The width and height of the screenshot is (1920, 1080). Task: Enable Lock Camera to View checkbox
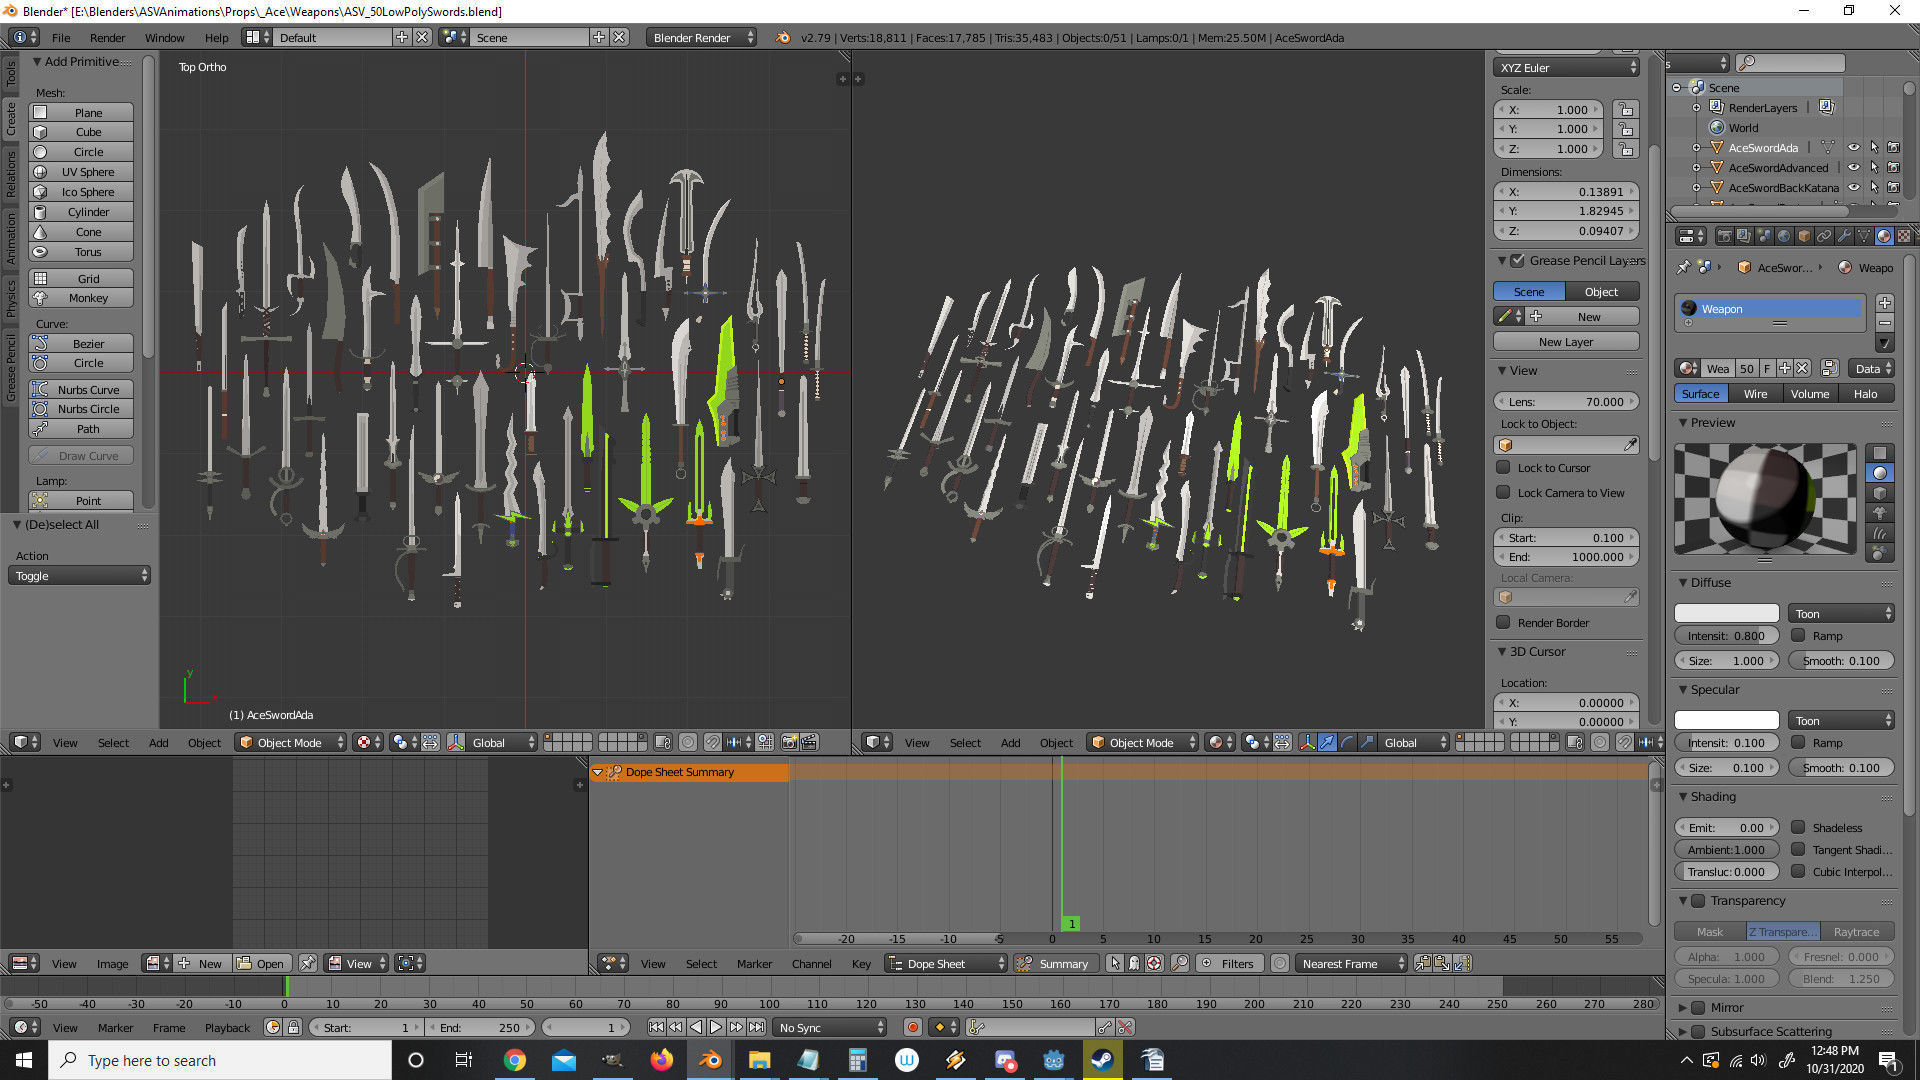coord(1503,493)
